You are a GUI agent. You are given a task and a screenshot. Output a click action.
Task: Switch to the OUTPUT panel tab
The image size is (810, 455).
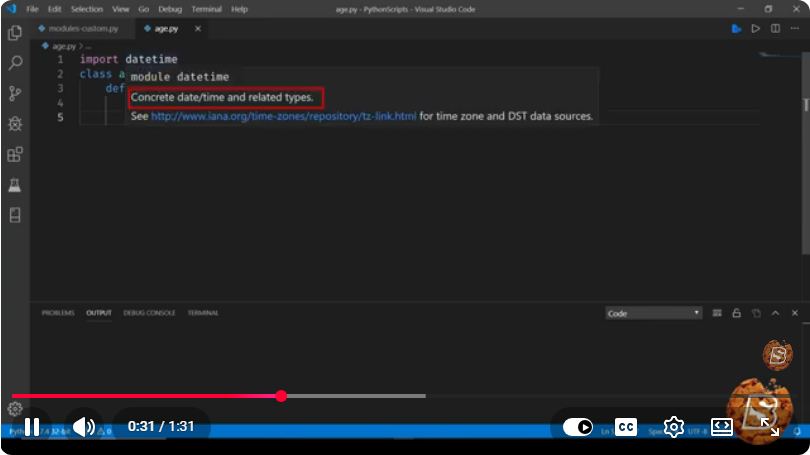click(99, 313)
